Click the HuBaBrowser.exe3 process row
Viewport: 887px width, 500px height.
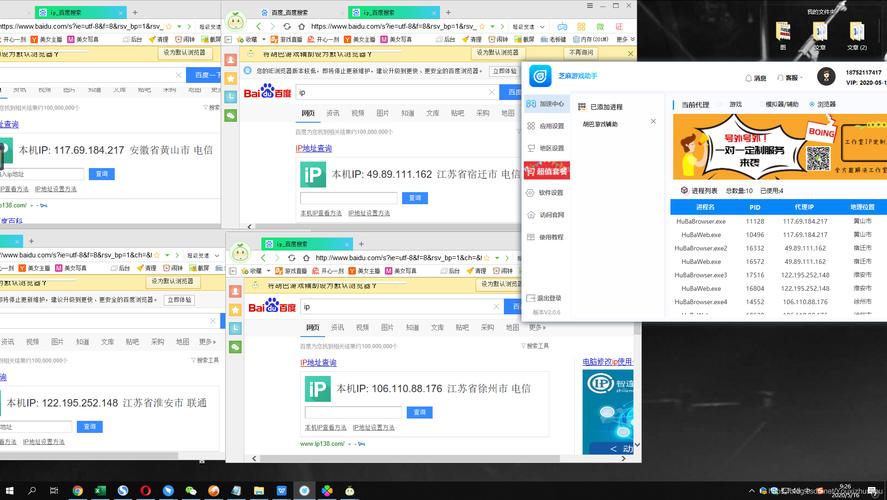coord(778,275)
